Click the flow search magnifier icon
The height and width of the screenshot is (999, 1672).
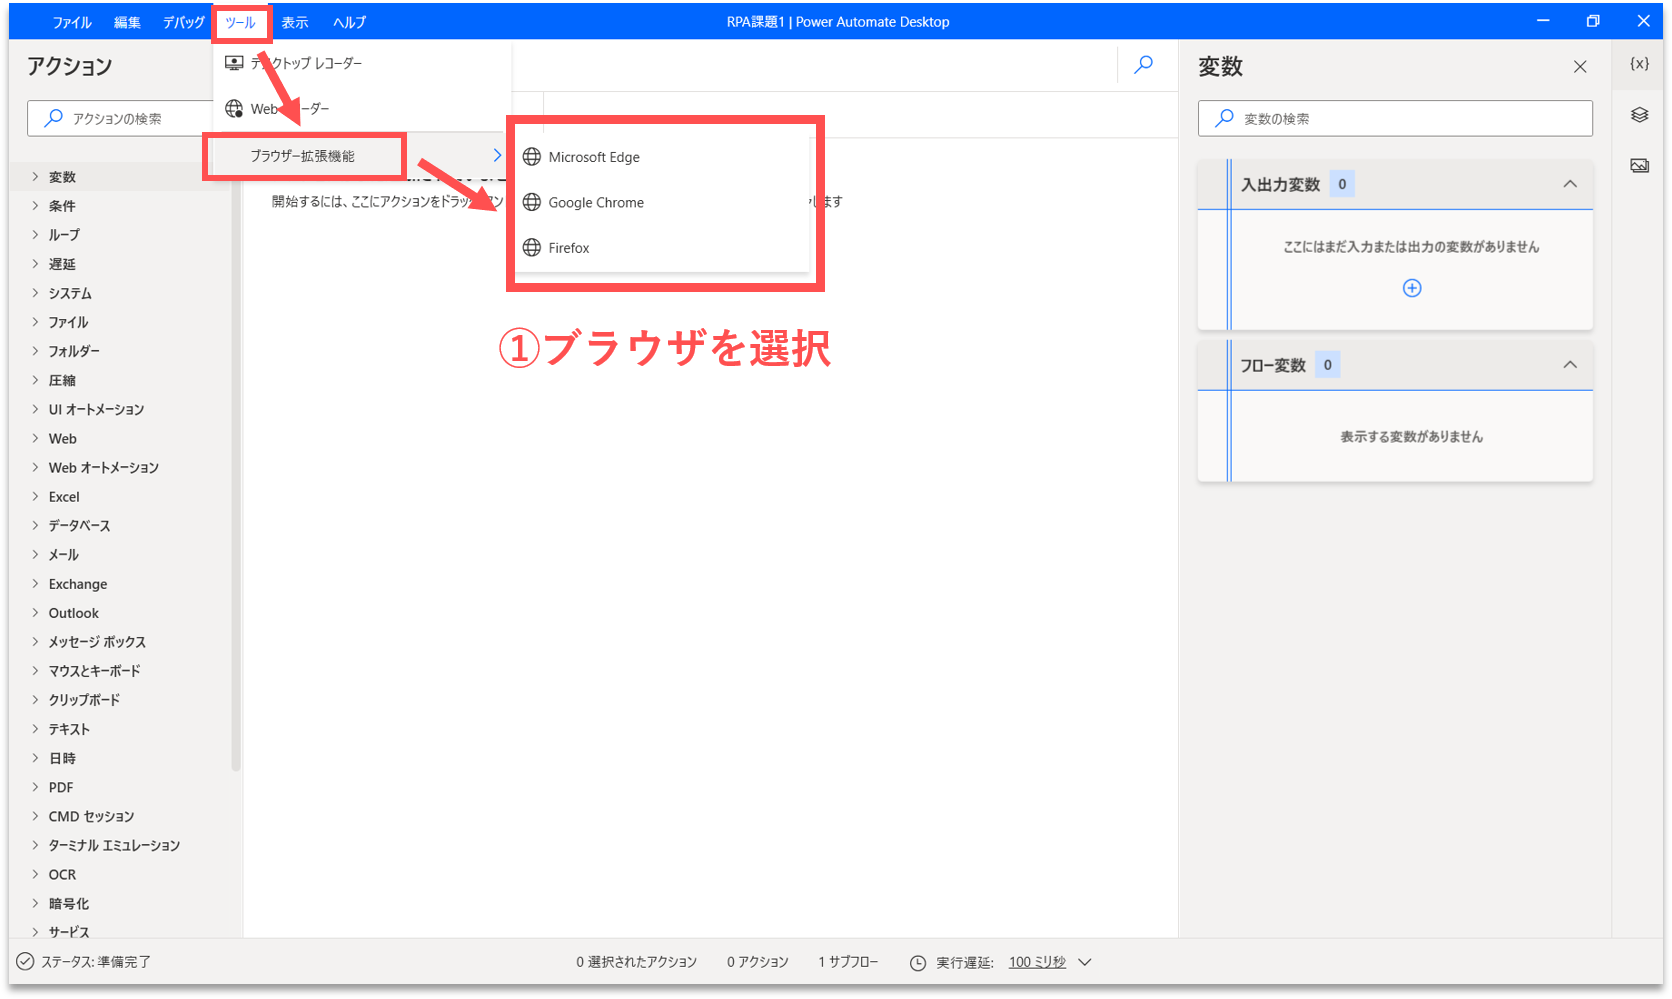1143,65
